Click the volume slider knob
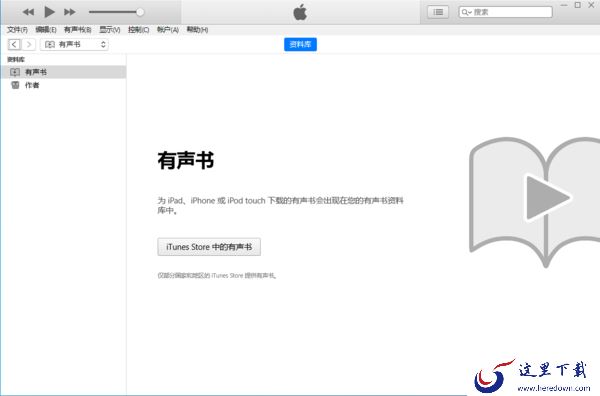 coord(140,12)
